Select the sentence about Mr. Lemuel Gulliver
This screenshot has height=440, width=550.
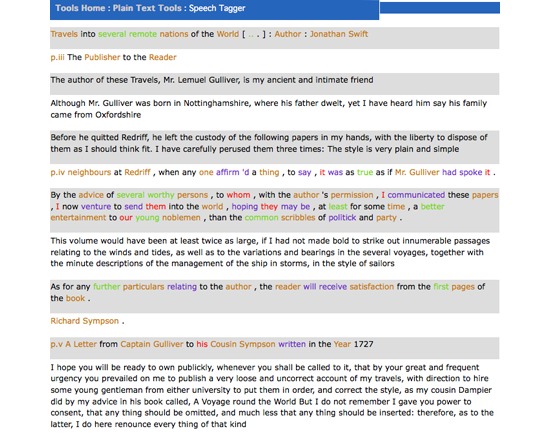pos(212,80)
